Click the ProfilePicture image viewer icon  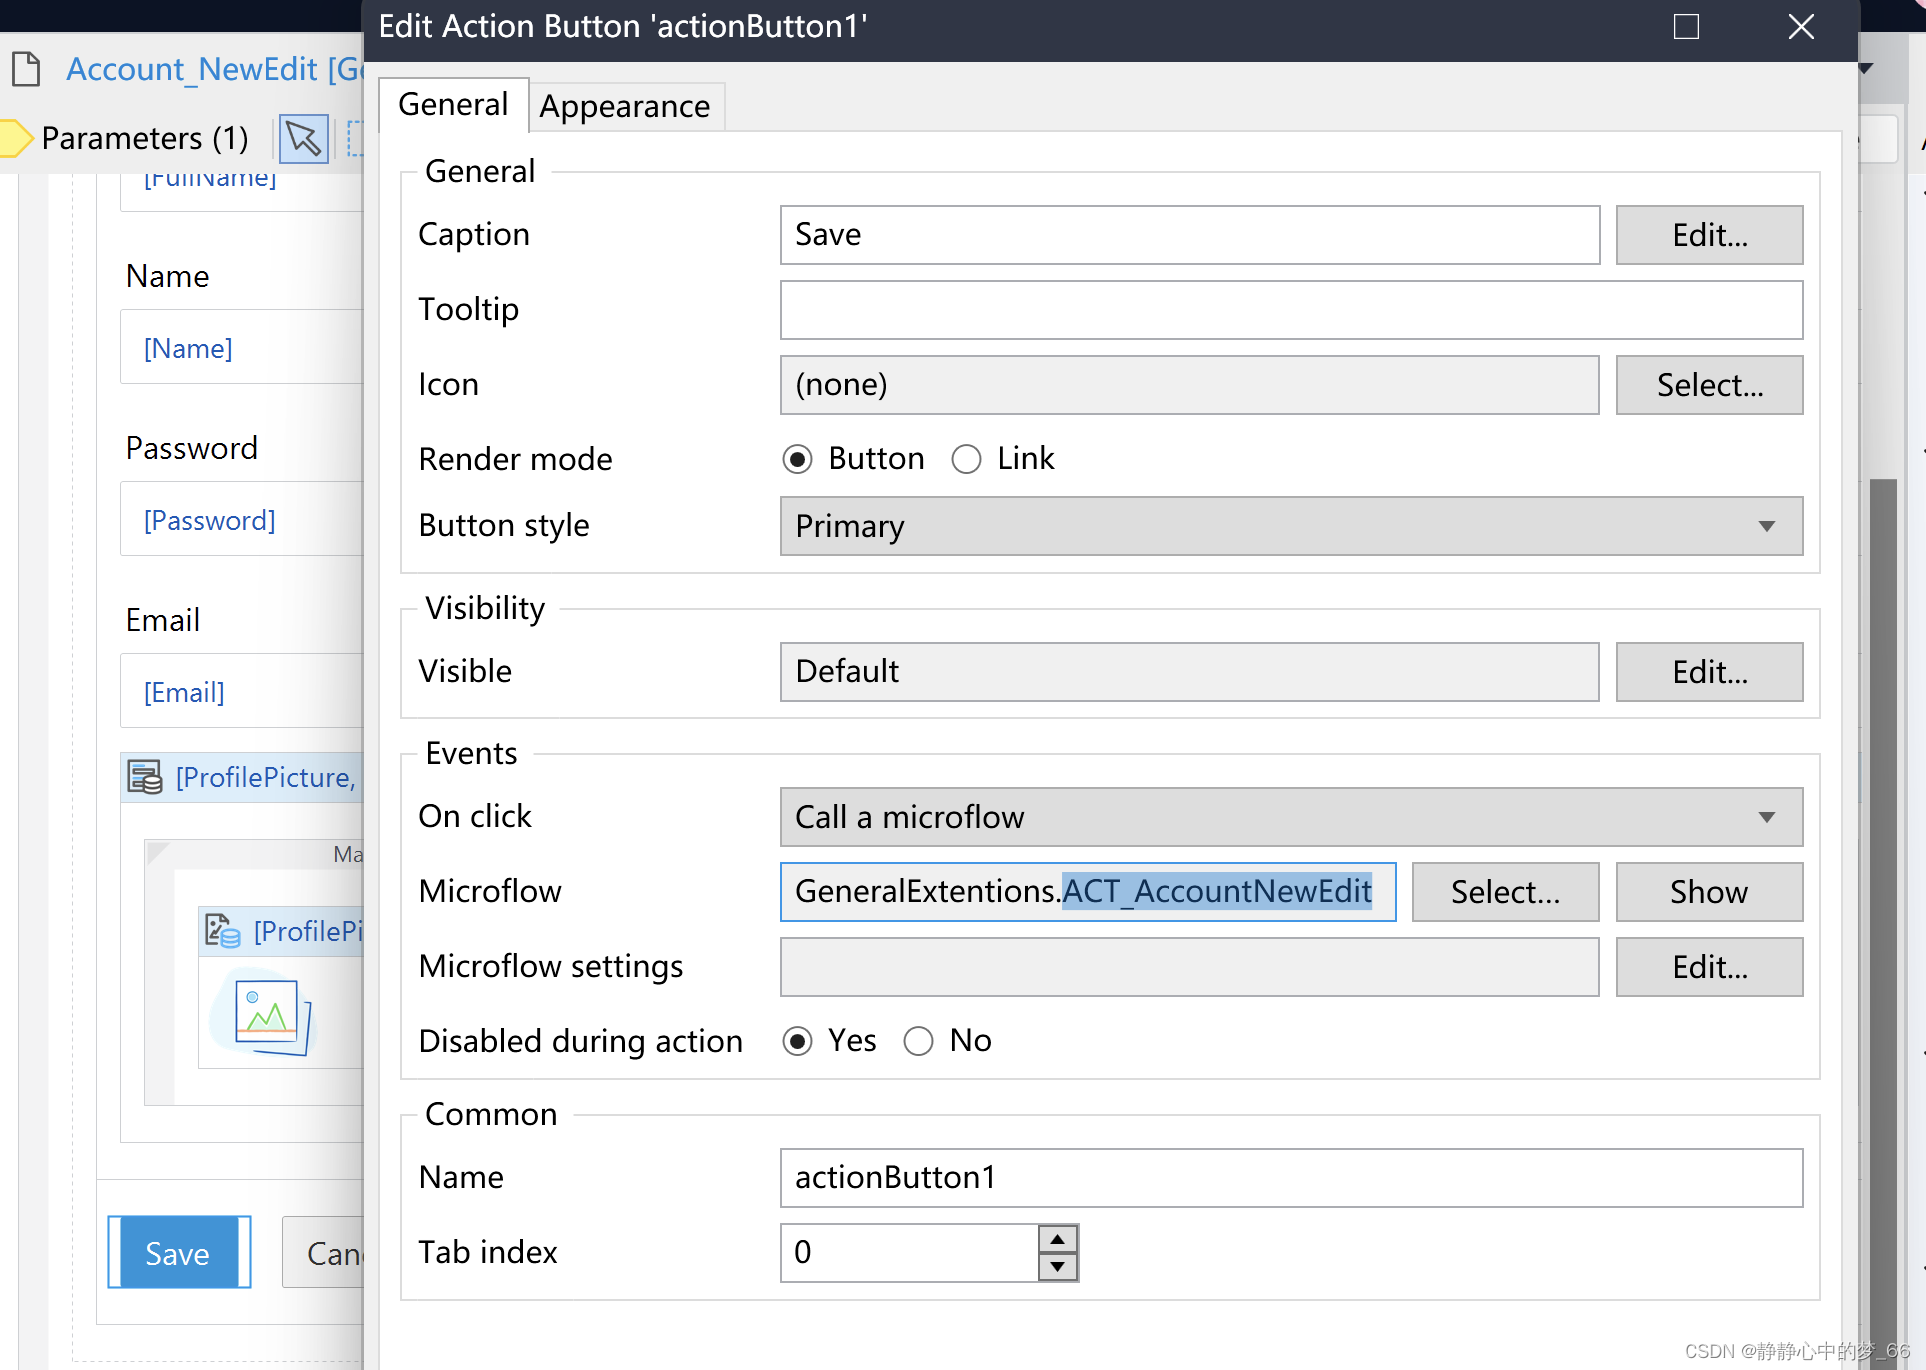tap(222, 931)
